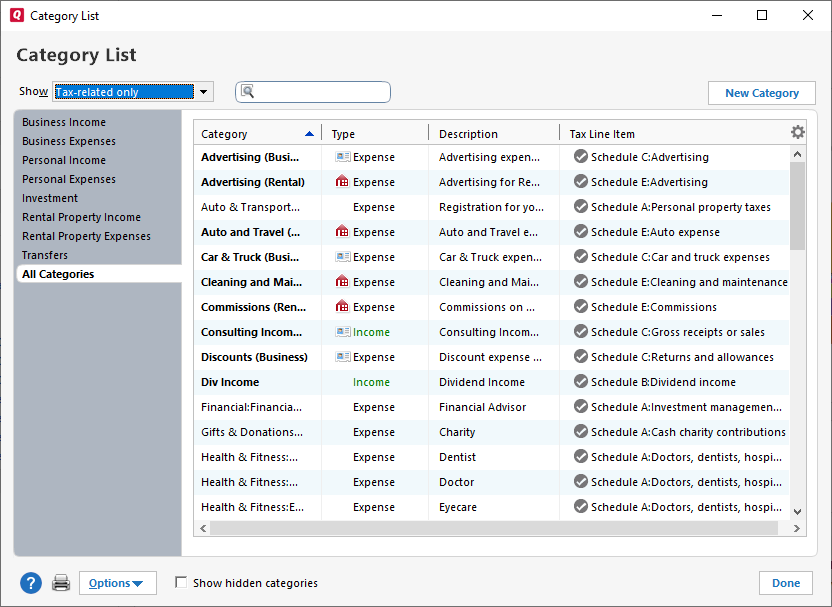Click the Quicken logo in the title bar
832x607 pixels.
pos(17,15)
